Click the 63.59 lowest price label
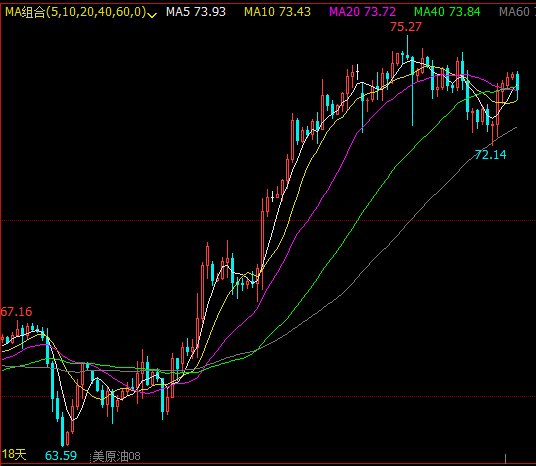The width and height of the screenshot is (536, 466). pyautogui.click(x=61, y=455)
